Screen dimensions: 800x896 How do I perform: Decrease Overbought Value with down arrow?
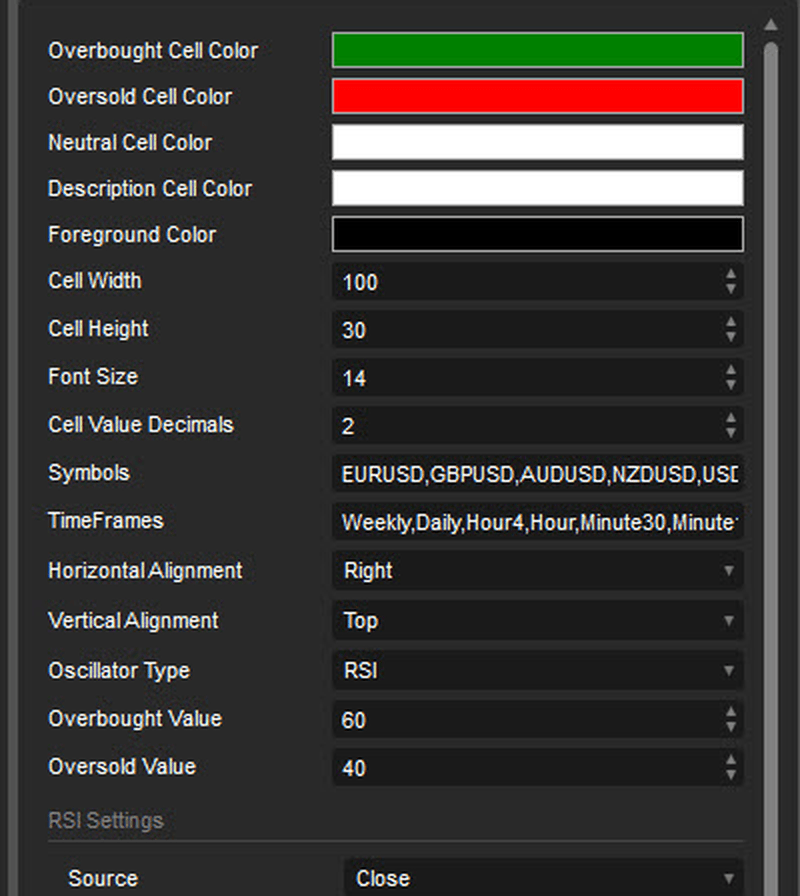point(730,727)
